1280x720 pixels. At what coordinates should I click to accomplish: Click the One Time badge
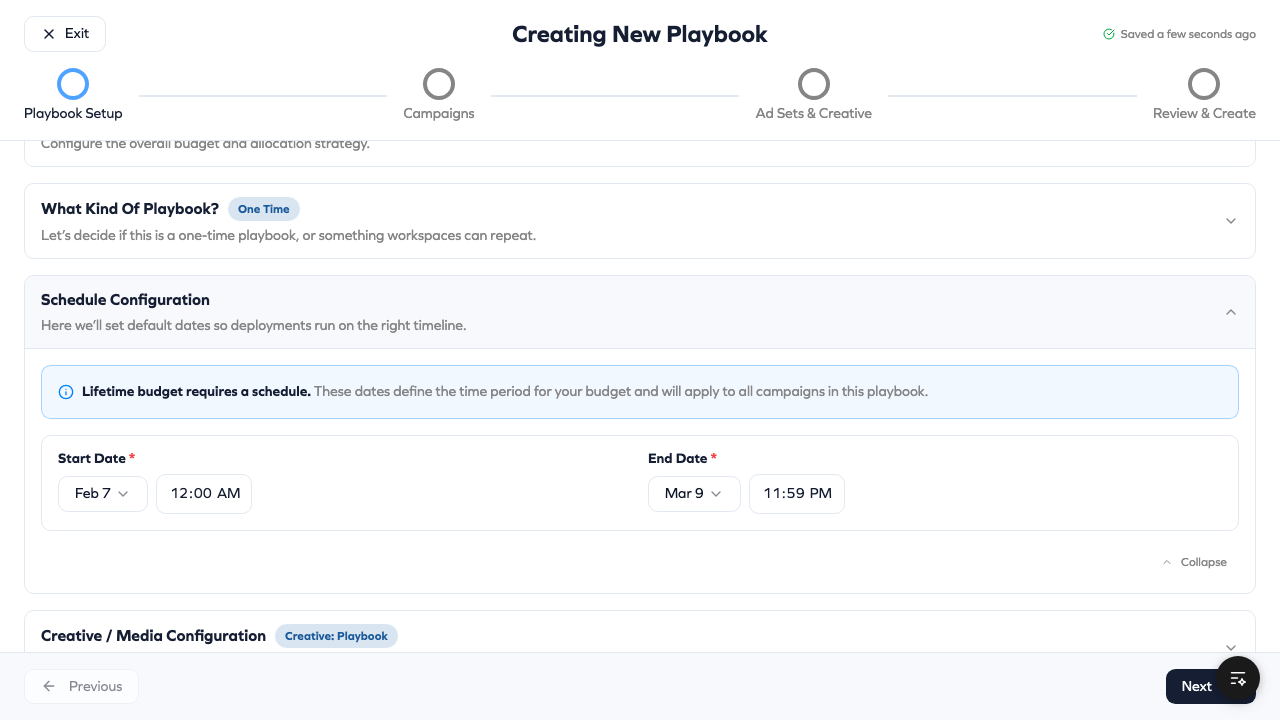click(264, 209)
